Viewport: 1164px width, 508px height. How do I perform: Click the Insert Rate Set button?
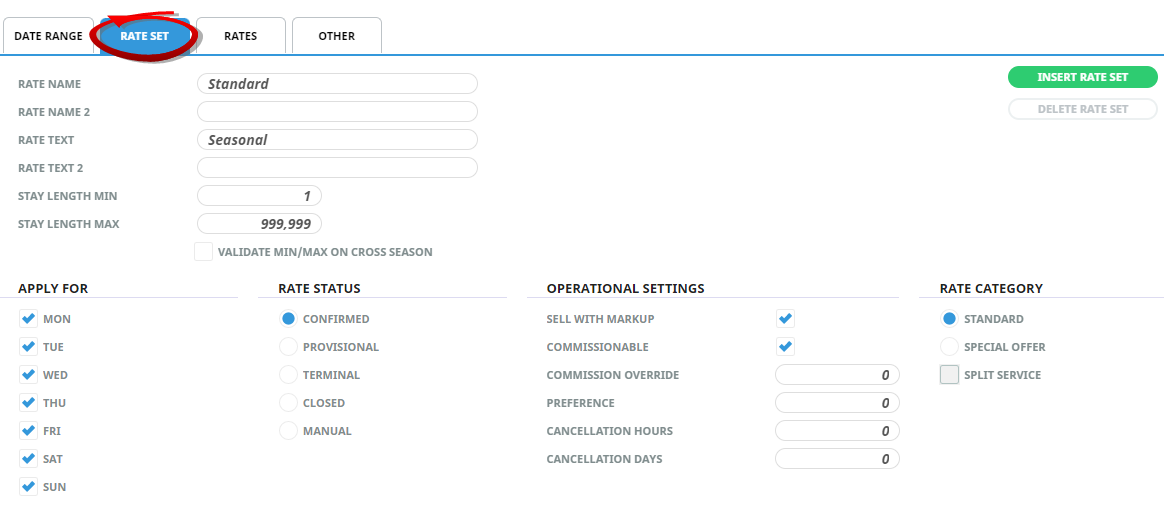click(1082, 77)
